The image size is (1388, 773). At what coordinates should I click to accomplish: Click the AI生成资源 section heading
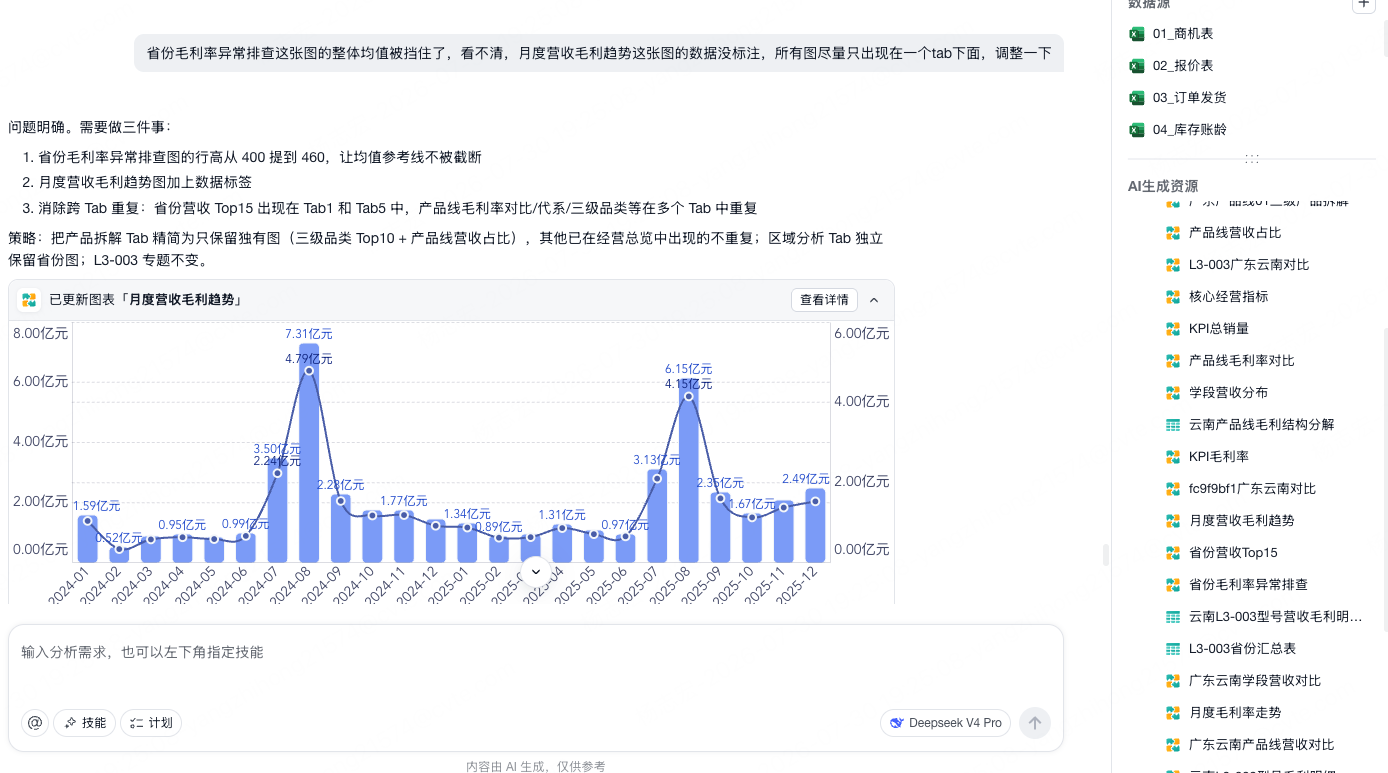(1163, 187)
